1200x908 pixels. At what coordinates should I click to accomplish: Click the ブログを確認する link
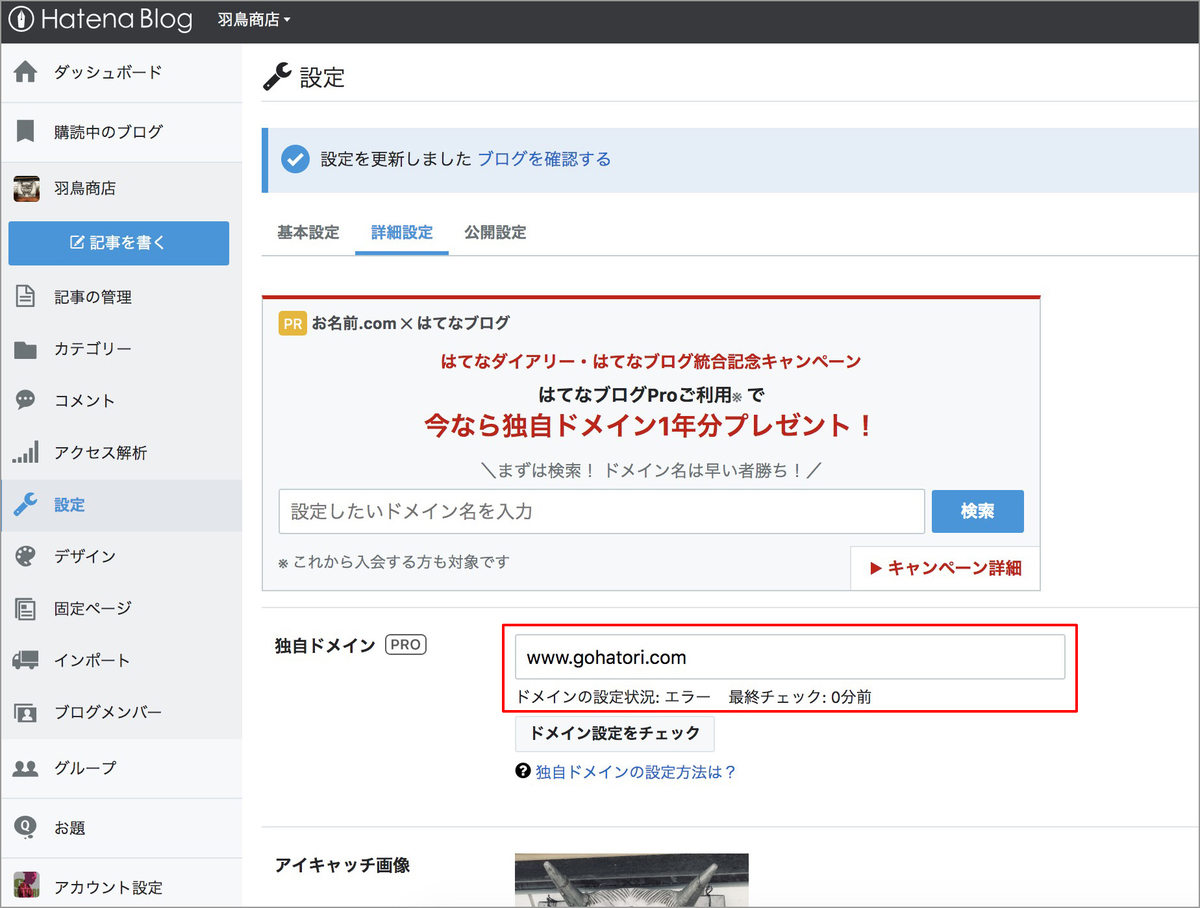tap(544, 159)
